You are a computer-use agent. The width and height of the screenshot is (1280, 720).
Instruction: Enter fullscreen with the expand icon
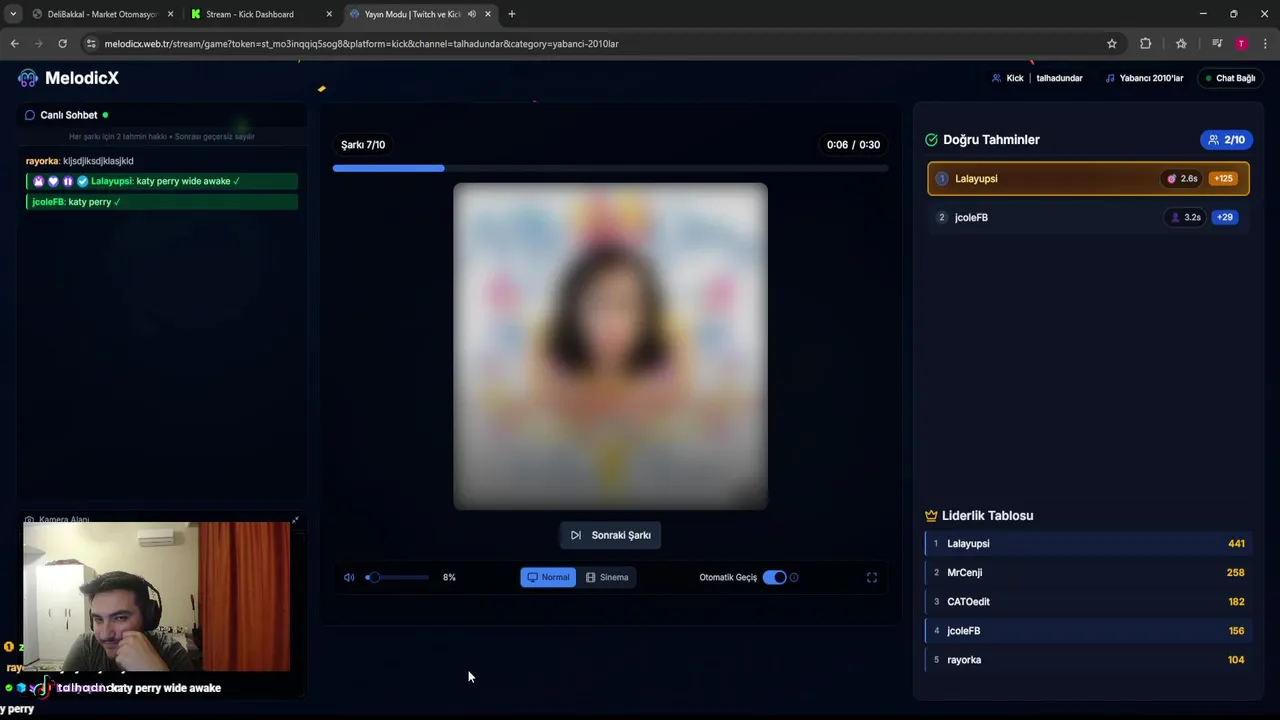pos(872,577)
